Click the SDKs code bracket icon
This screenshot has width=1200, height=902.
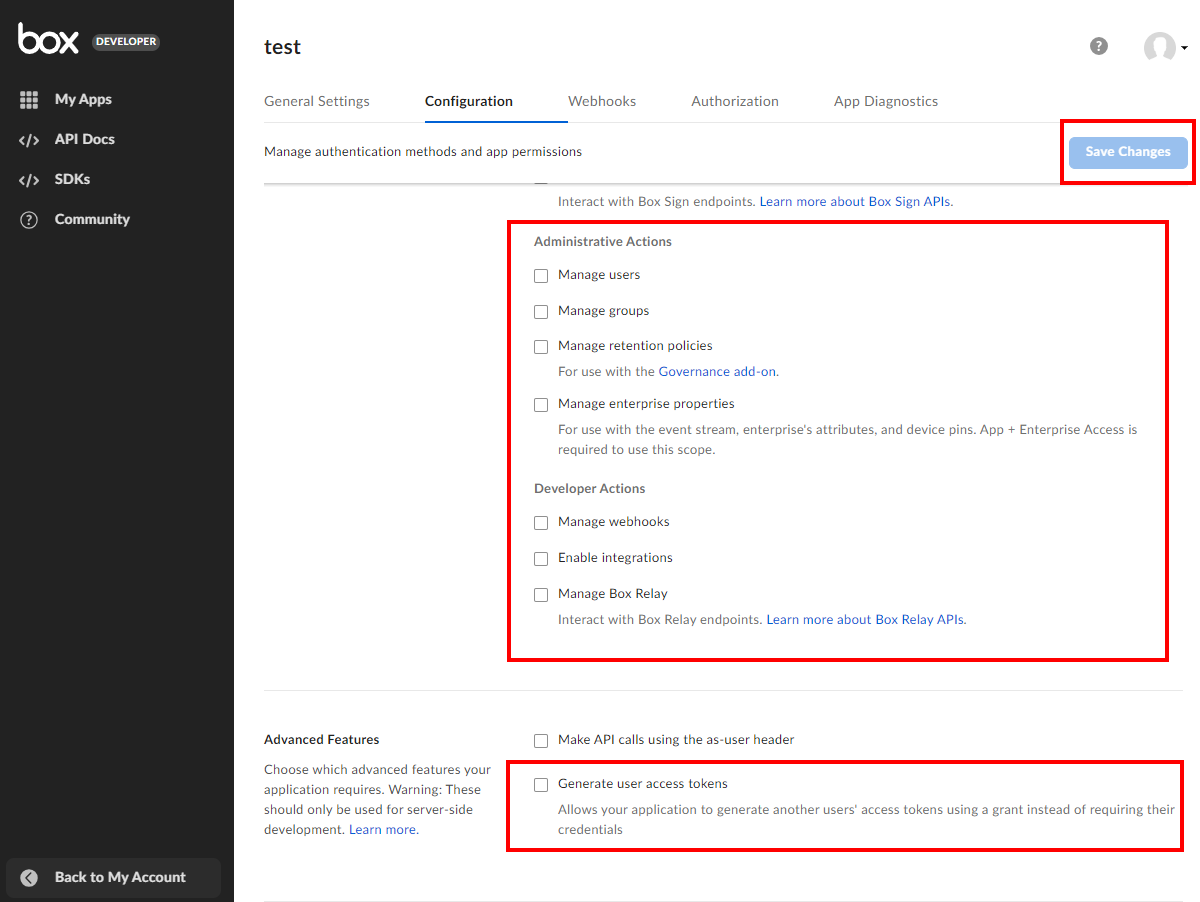[29, 180]
